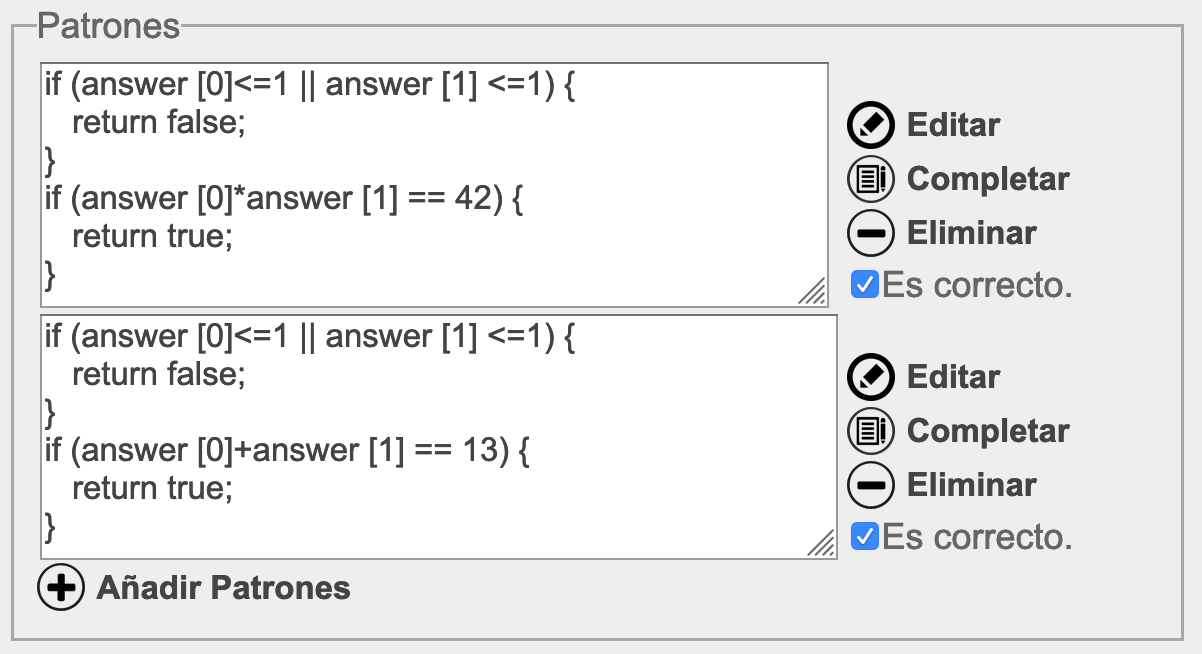Toggle 'Es correcto' checkbox of the second pattern

864,537
